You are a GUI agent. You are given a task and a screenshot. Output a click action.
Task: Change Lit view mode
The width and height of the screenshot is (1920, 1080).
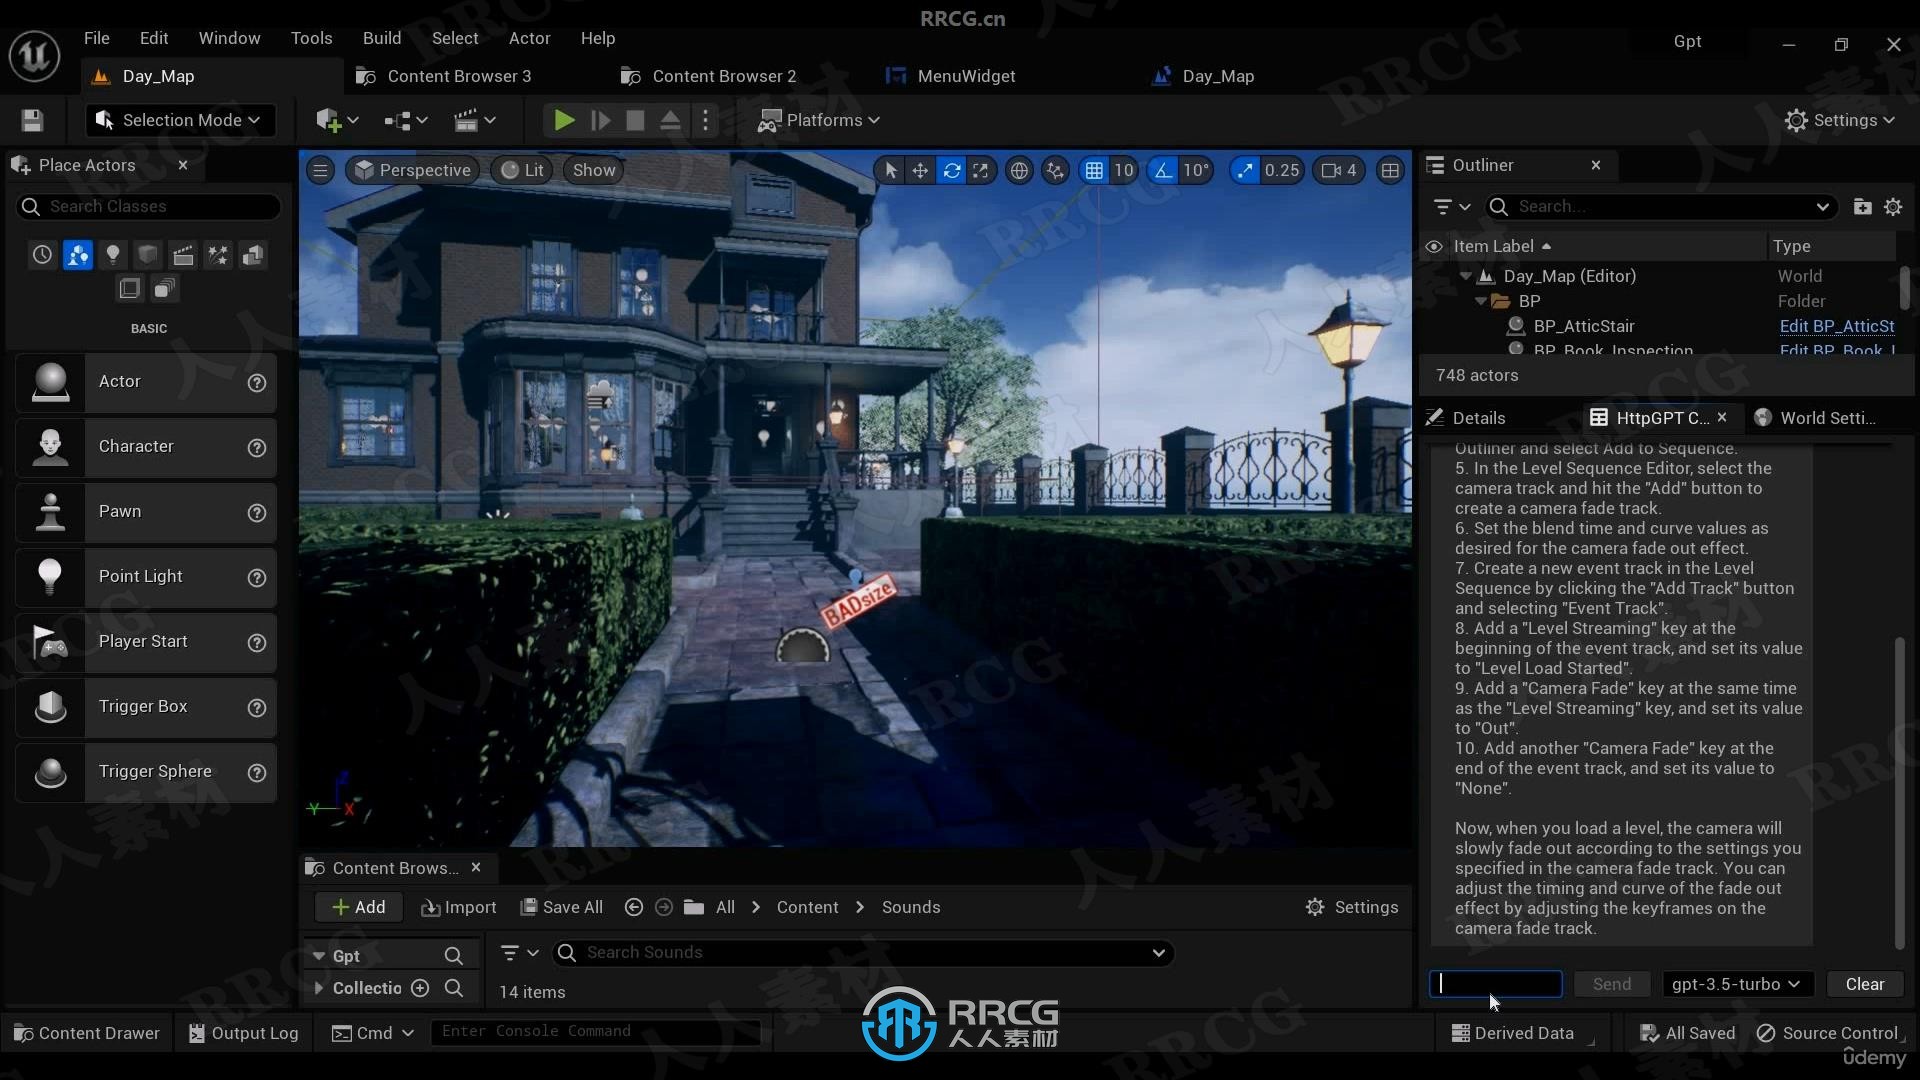522,170
